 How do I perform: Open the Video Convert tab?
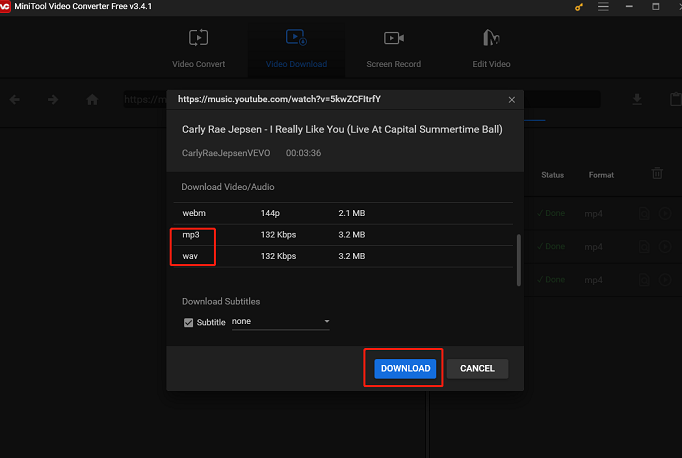[x=198, y=49]
